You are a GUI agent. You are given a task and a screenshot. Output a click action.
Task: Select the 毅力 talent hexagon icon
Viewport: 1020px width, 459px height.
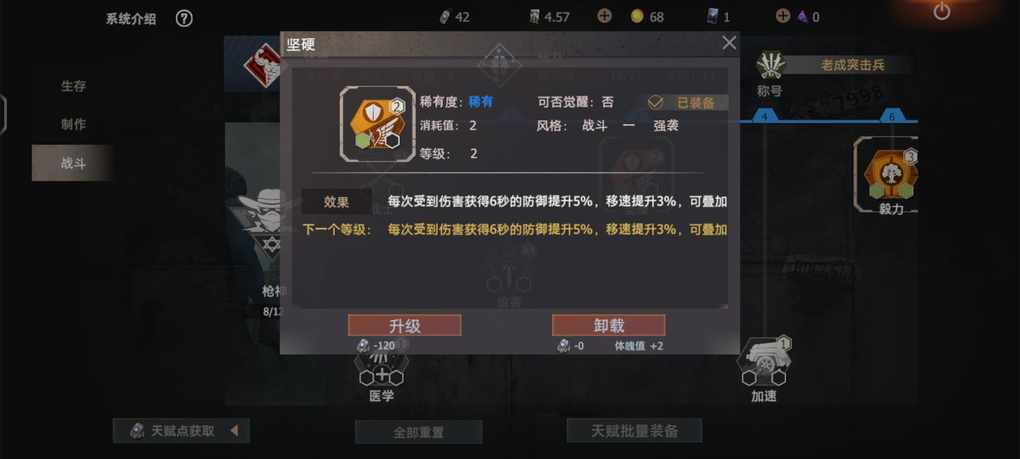pyautogui.click(x=890, y=174)
